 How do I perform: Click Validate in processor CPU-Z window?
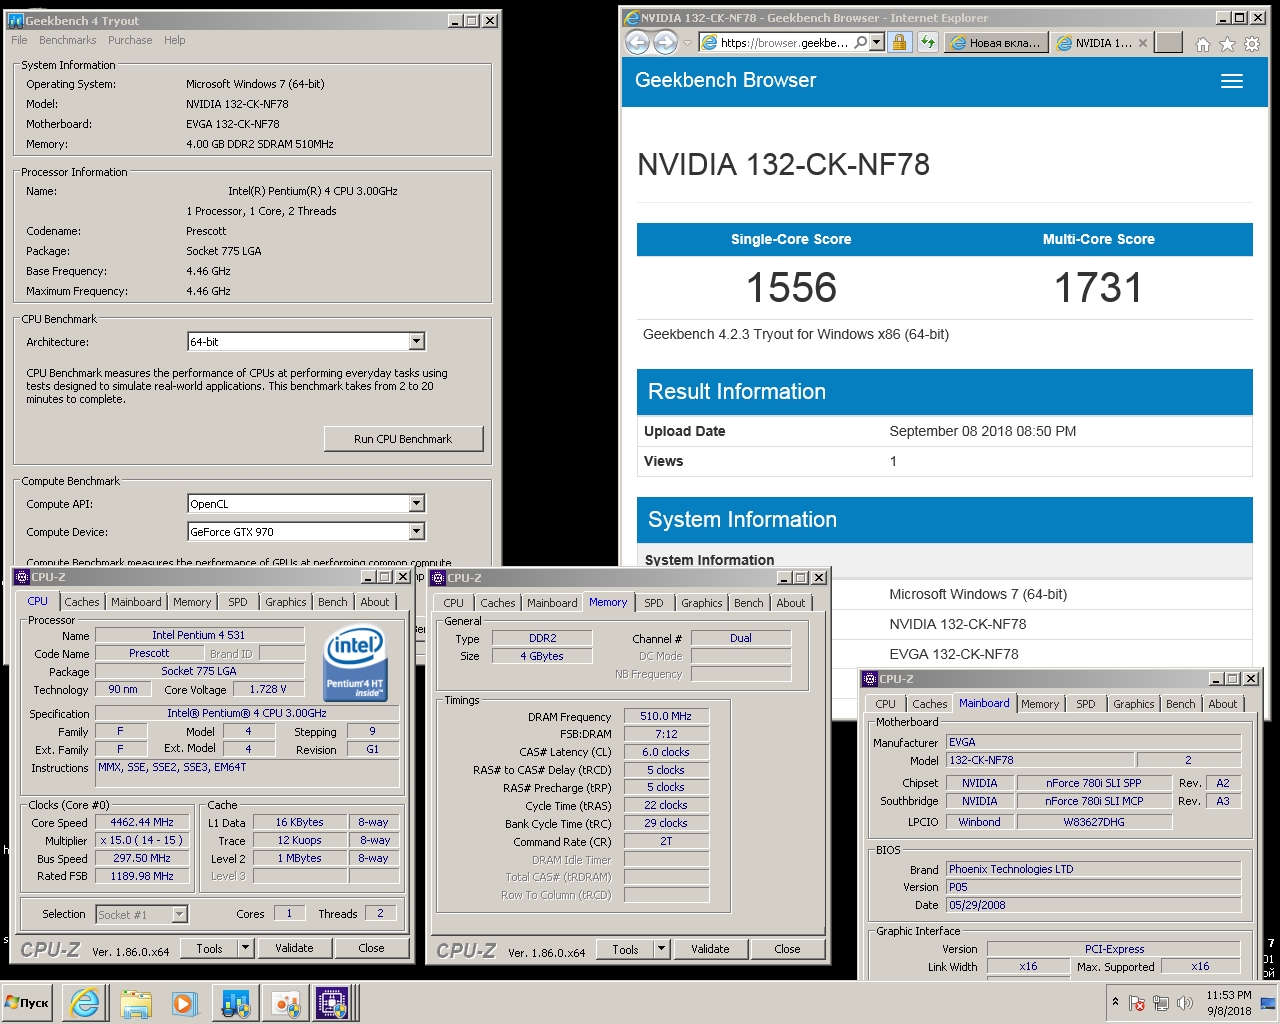(294, 948)
